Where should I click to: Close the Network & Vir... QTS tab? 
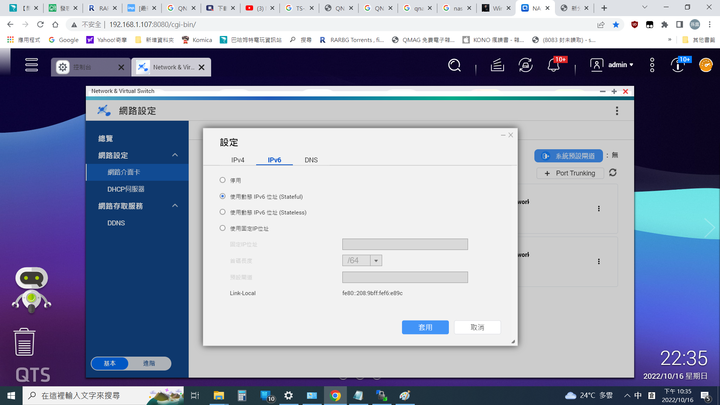(202, 67)
